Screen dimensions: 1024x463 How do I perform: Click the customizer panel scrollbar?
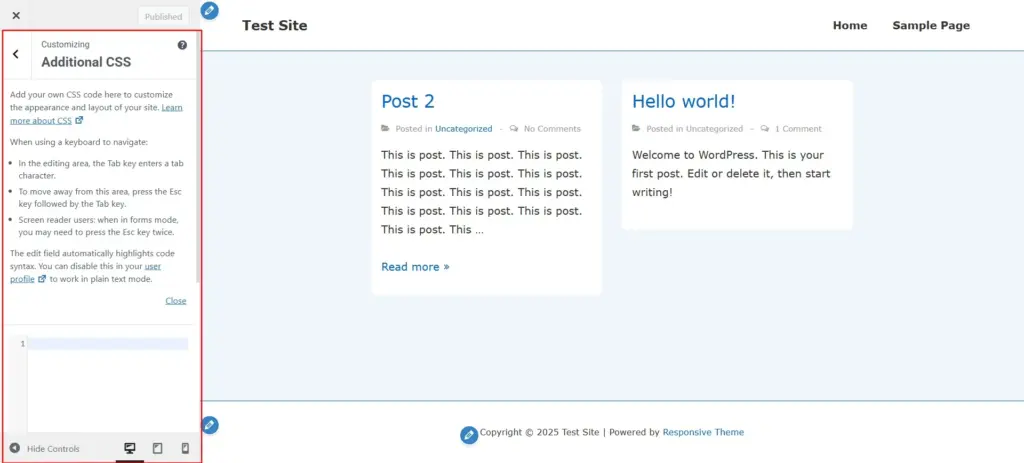197,157
